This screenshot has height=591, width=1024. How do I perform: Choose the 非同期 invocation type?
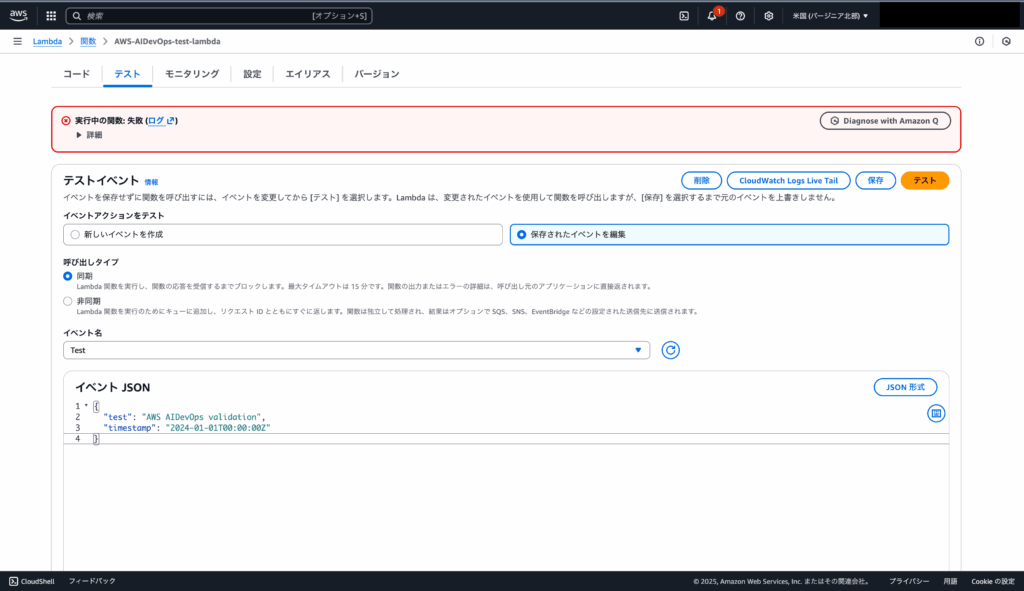[68, 300]
